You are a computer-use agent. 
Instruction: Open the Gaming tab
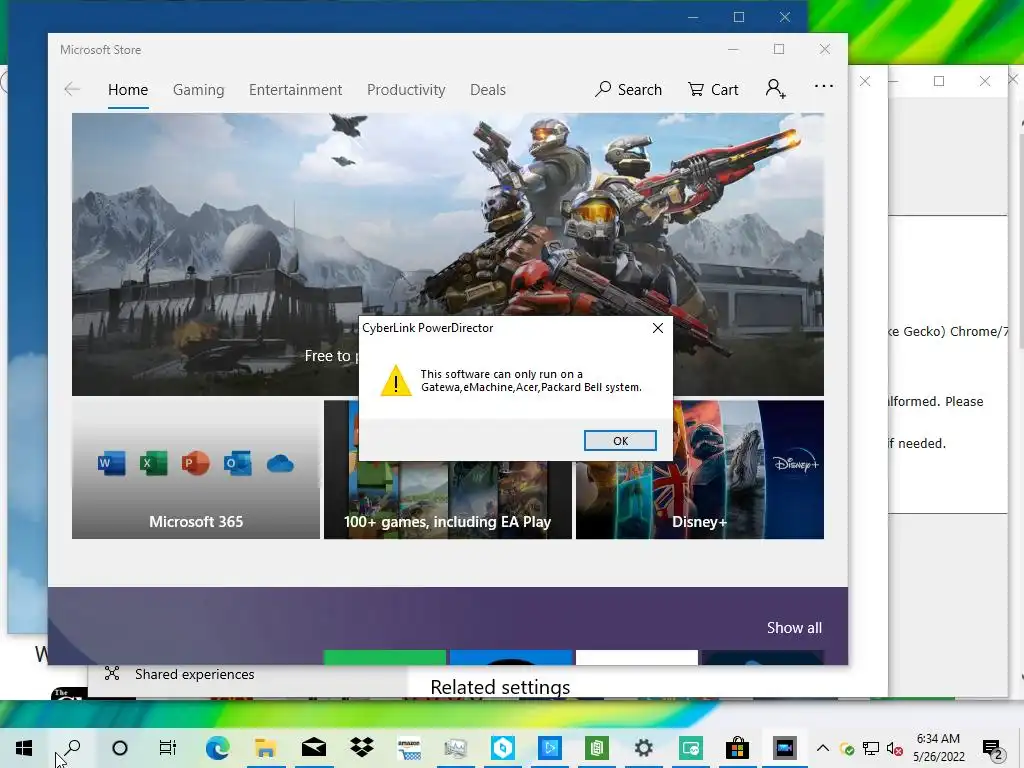tap(199, 89)
